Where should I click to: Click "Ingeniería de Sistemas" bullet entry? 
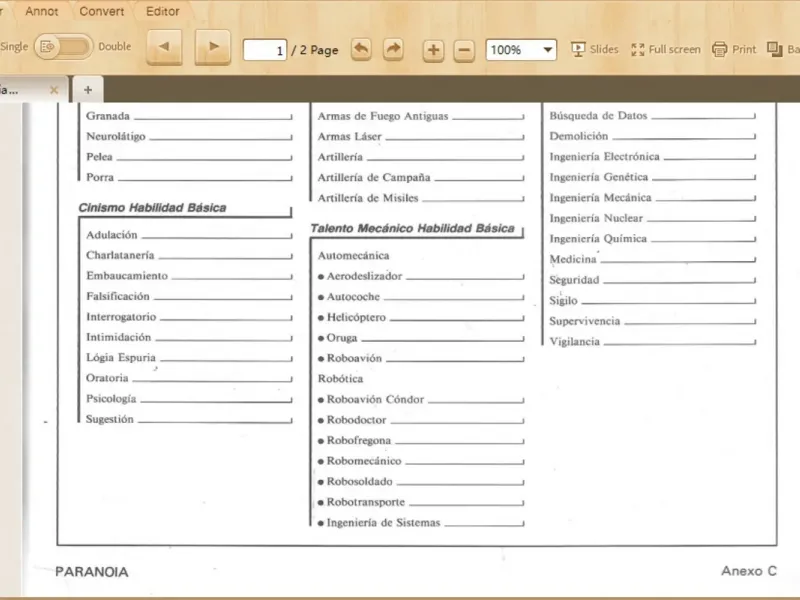pos(421,522)
